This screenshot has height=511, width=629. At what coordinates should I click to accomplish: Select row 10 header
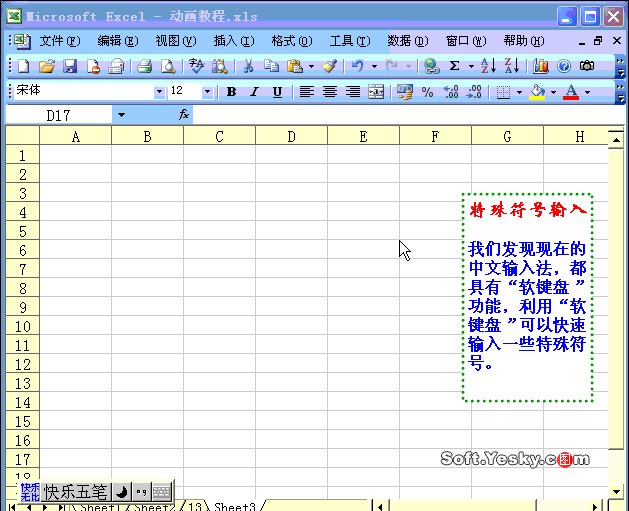pos(22,326)
